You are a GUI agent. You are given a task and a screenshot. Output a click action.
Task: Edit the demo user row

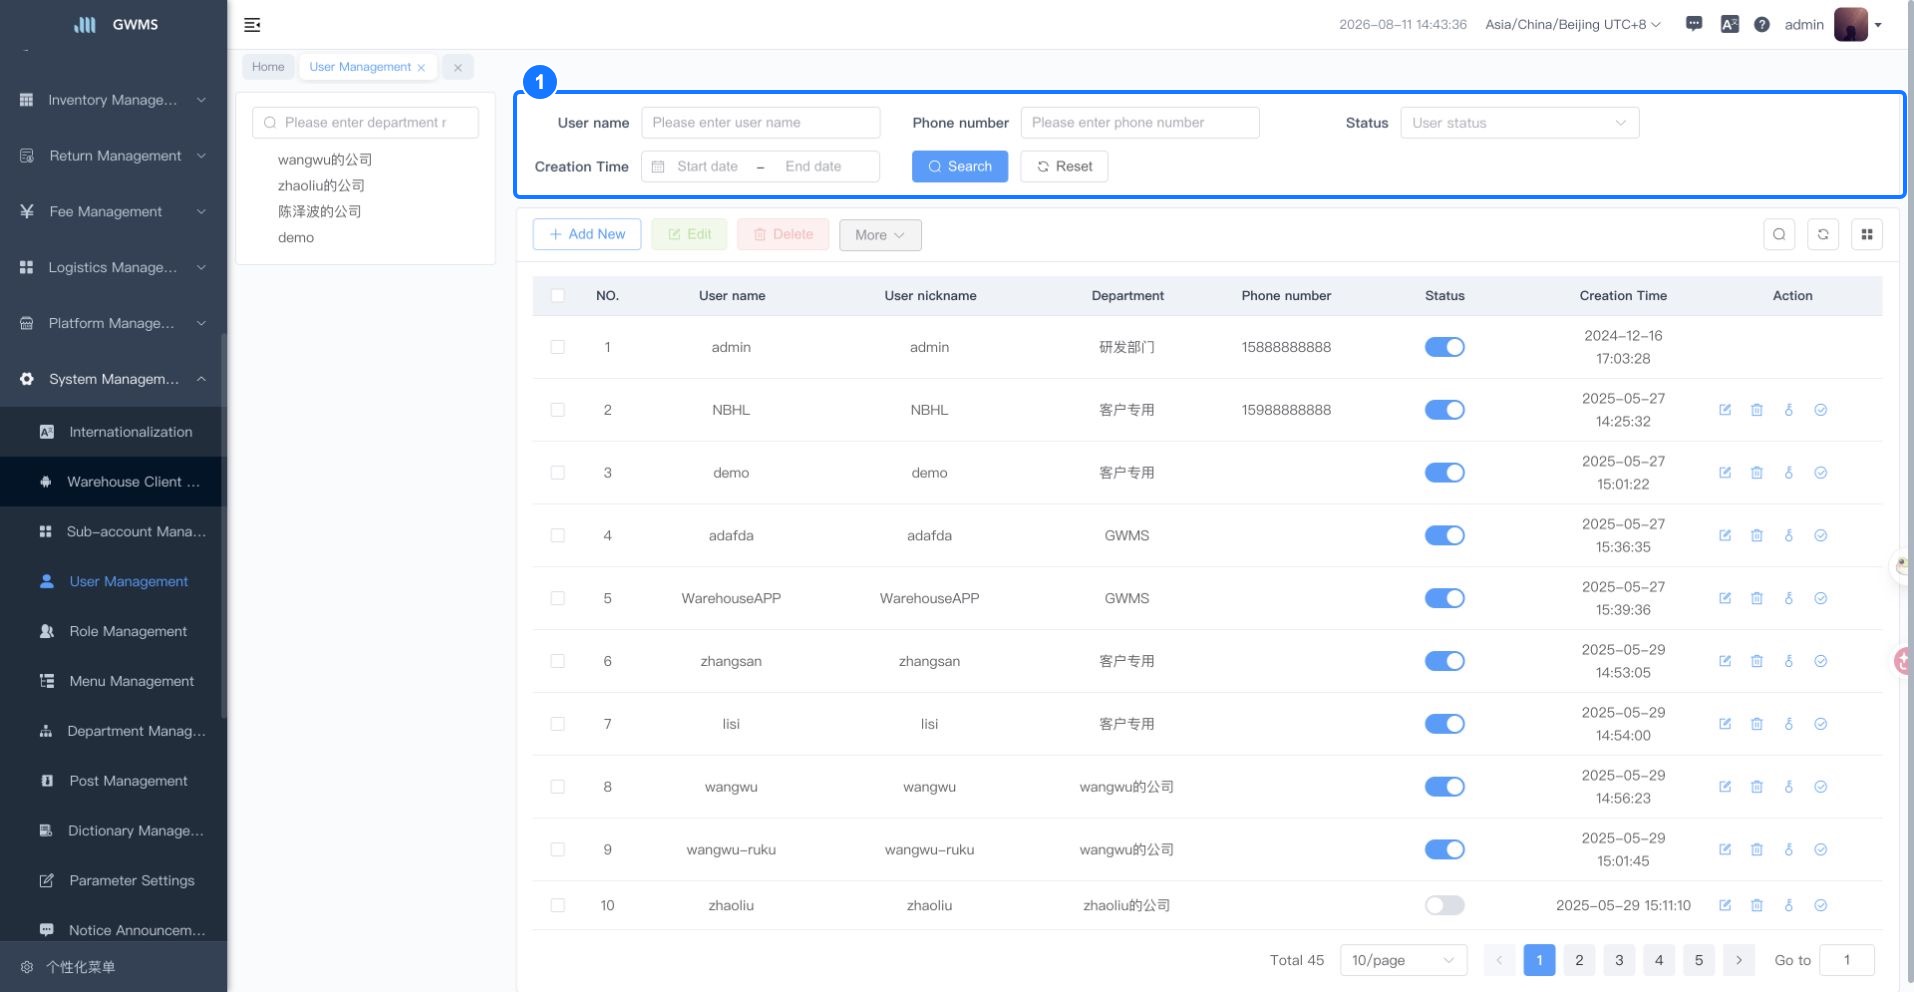pyautogui.click(x=1725, y=473)
